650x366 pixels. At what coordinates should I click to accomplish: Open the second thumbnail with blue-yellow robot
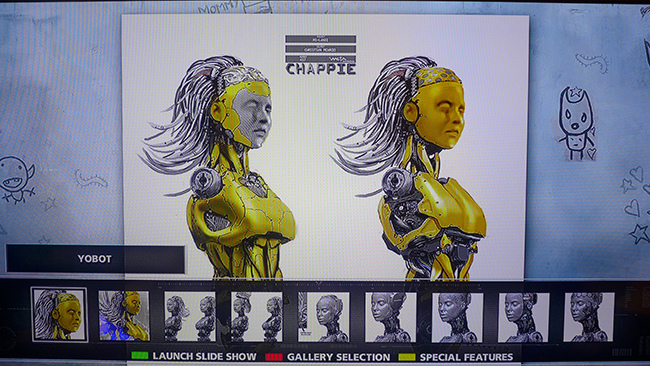(124, 316)
